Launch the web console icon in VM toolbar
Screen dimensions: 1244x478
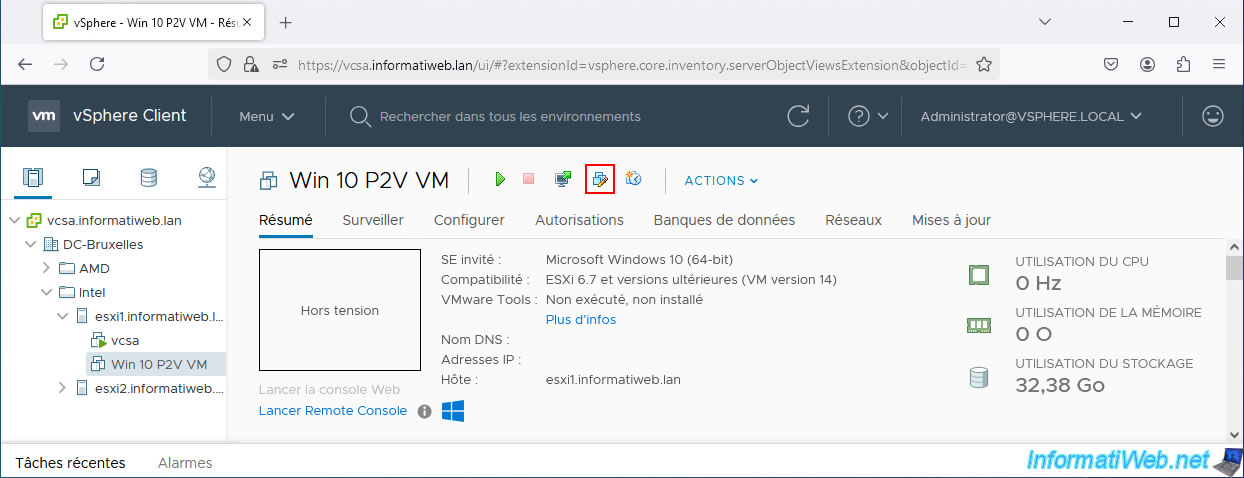point(563,179)
